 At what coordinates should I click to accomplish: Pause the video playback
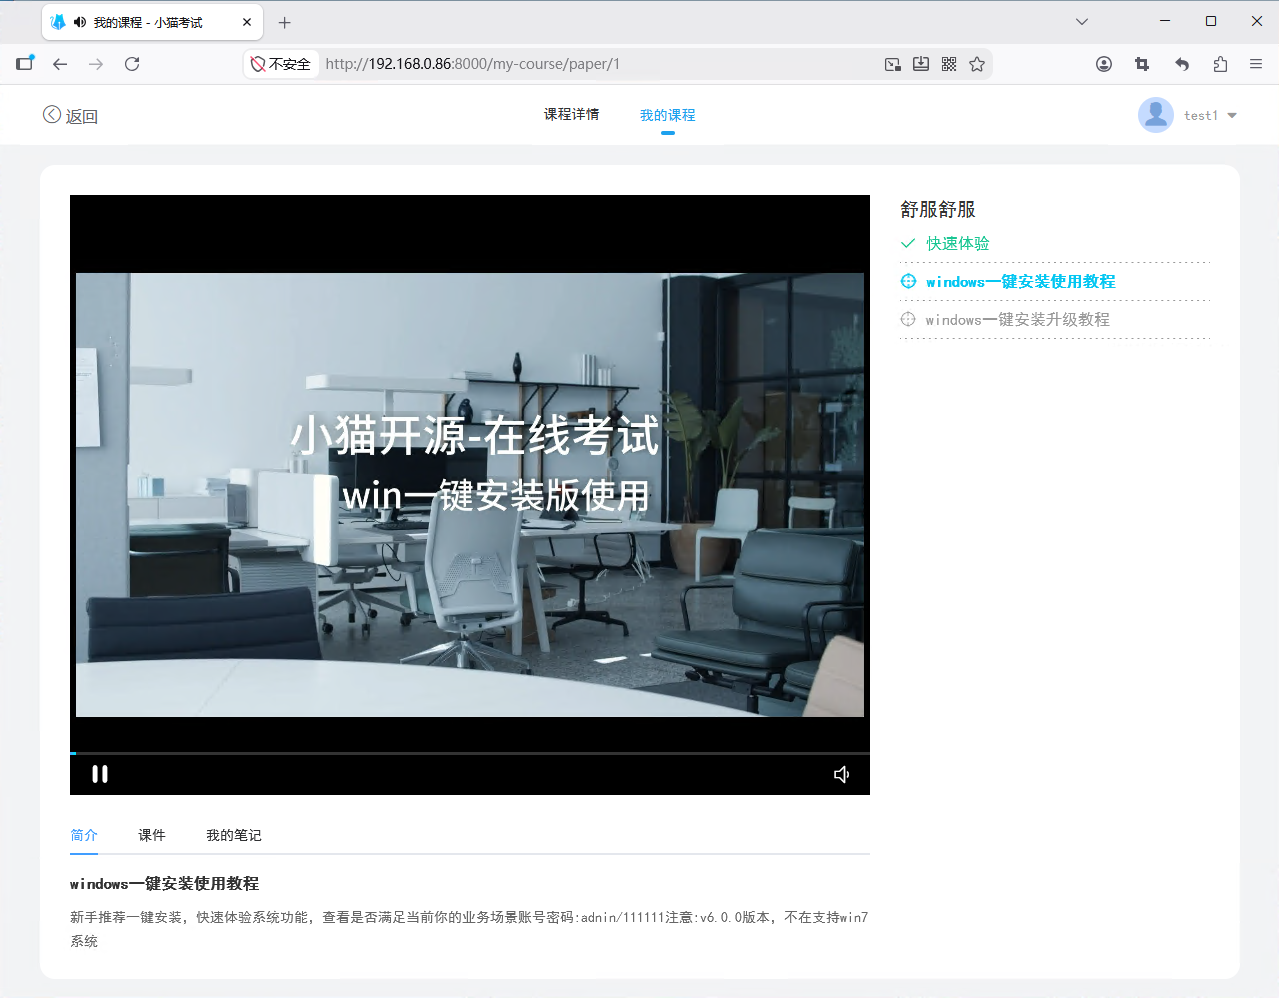tap(100, 774)
